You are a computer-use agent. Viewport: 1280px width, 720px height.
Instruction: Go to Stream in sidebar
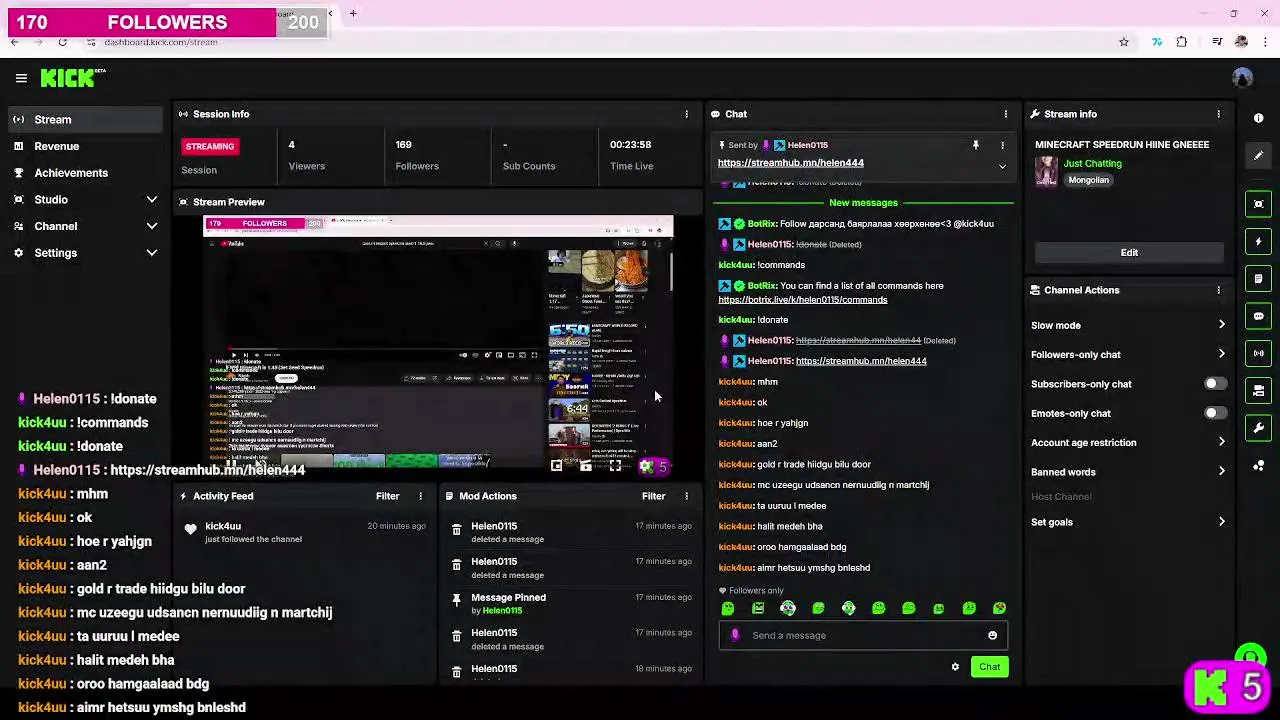click(x=85, y=119)
